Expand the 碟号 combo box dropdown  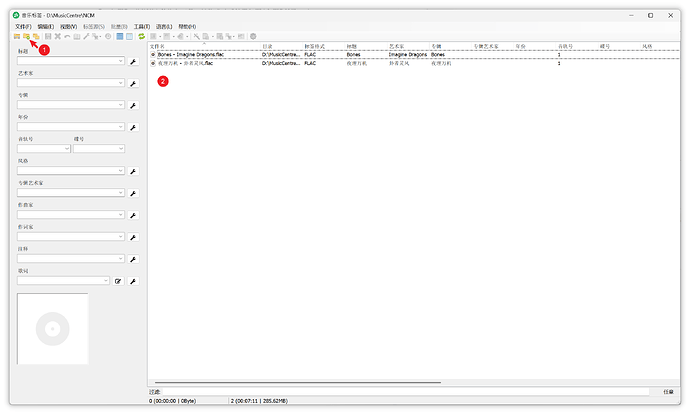(x=121, y=149)
